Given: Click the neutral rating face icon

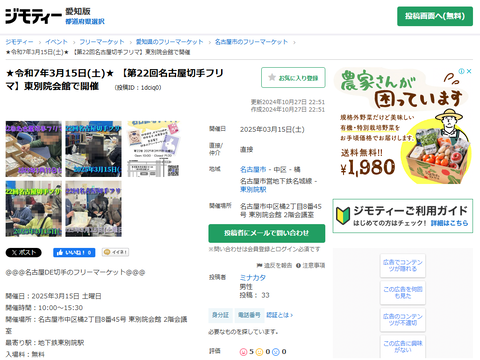Looking at the screenshot, I should [x=260, y=352].
